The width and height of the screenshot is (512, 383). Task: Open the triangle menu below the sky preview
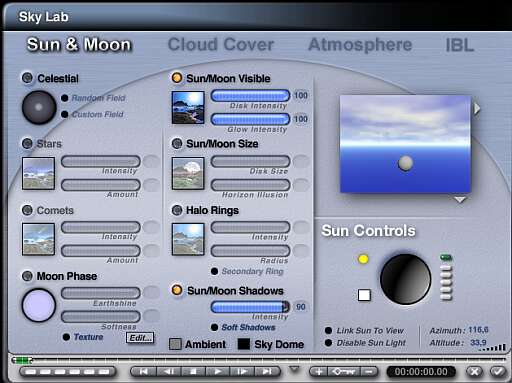point(460,200)
